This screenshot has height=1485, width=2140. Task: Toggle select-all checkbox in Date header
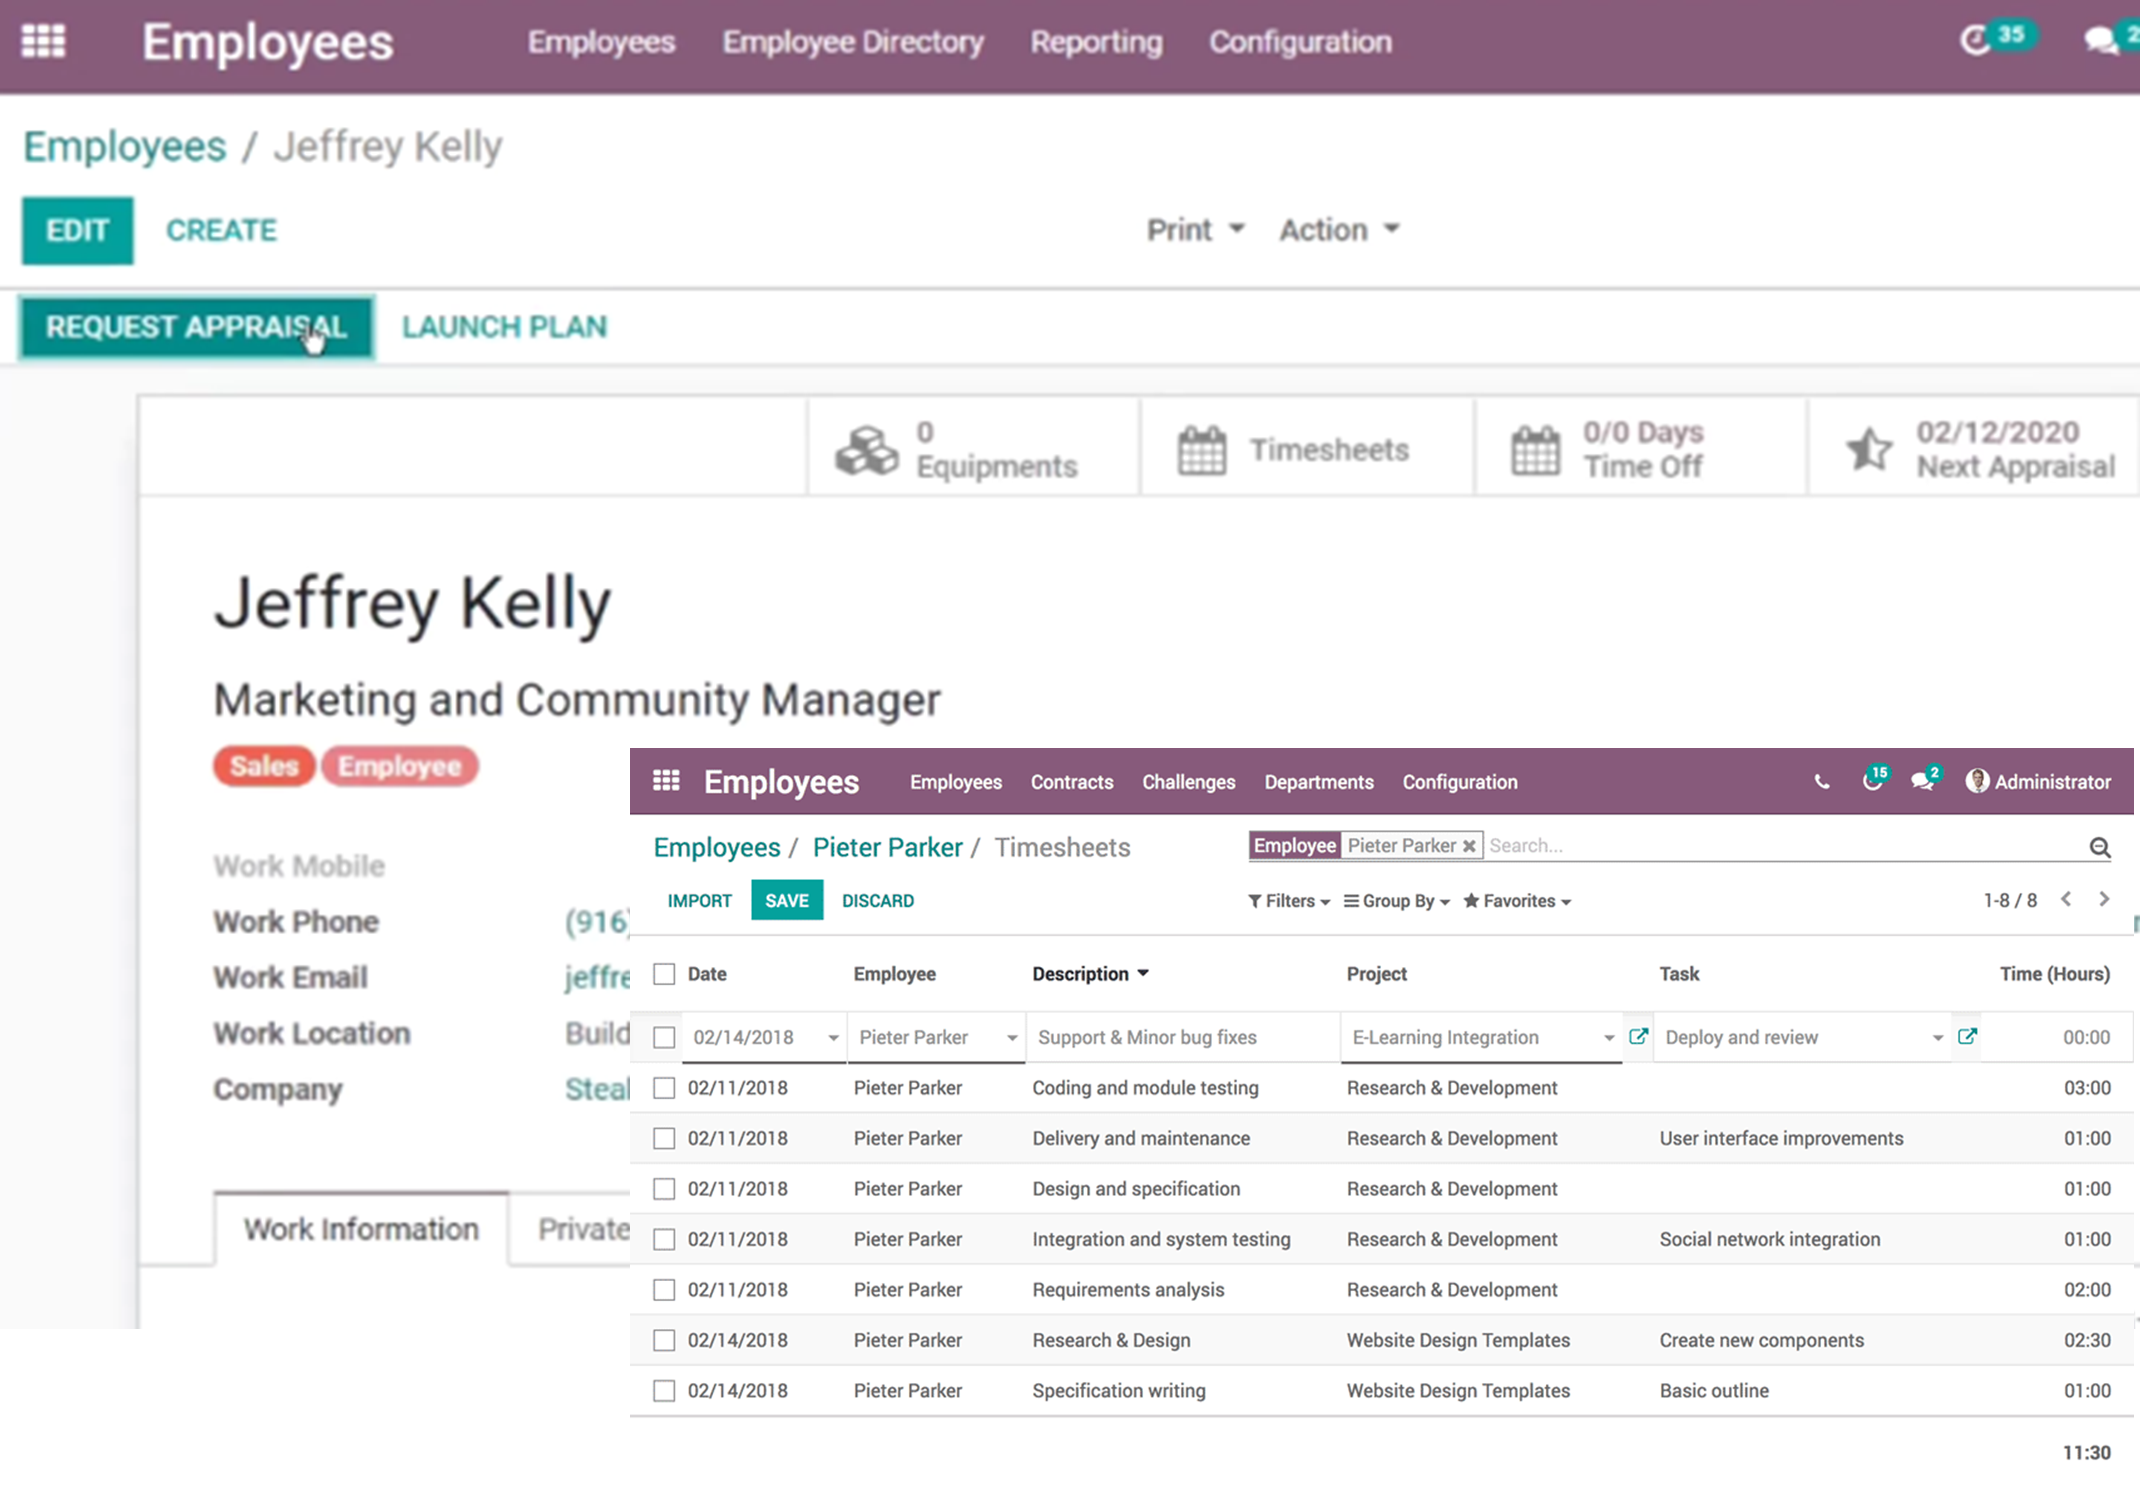click(x=664, y=974)
